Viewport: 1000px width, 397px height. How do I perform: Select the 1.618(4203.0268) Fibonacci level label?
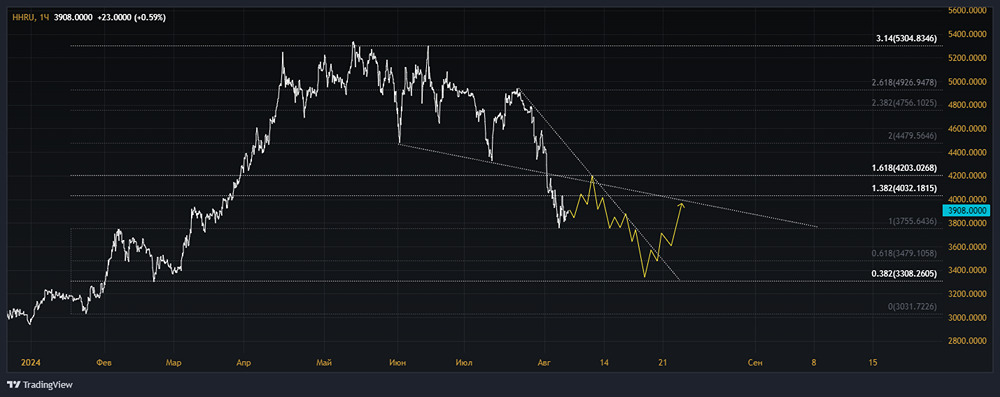tap(904, 168)
